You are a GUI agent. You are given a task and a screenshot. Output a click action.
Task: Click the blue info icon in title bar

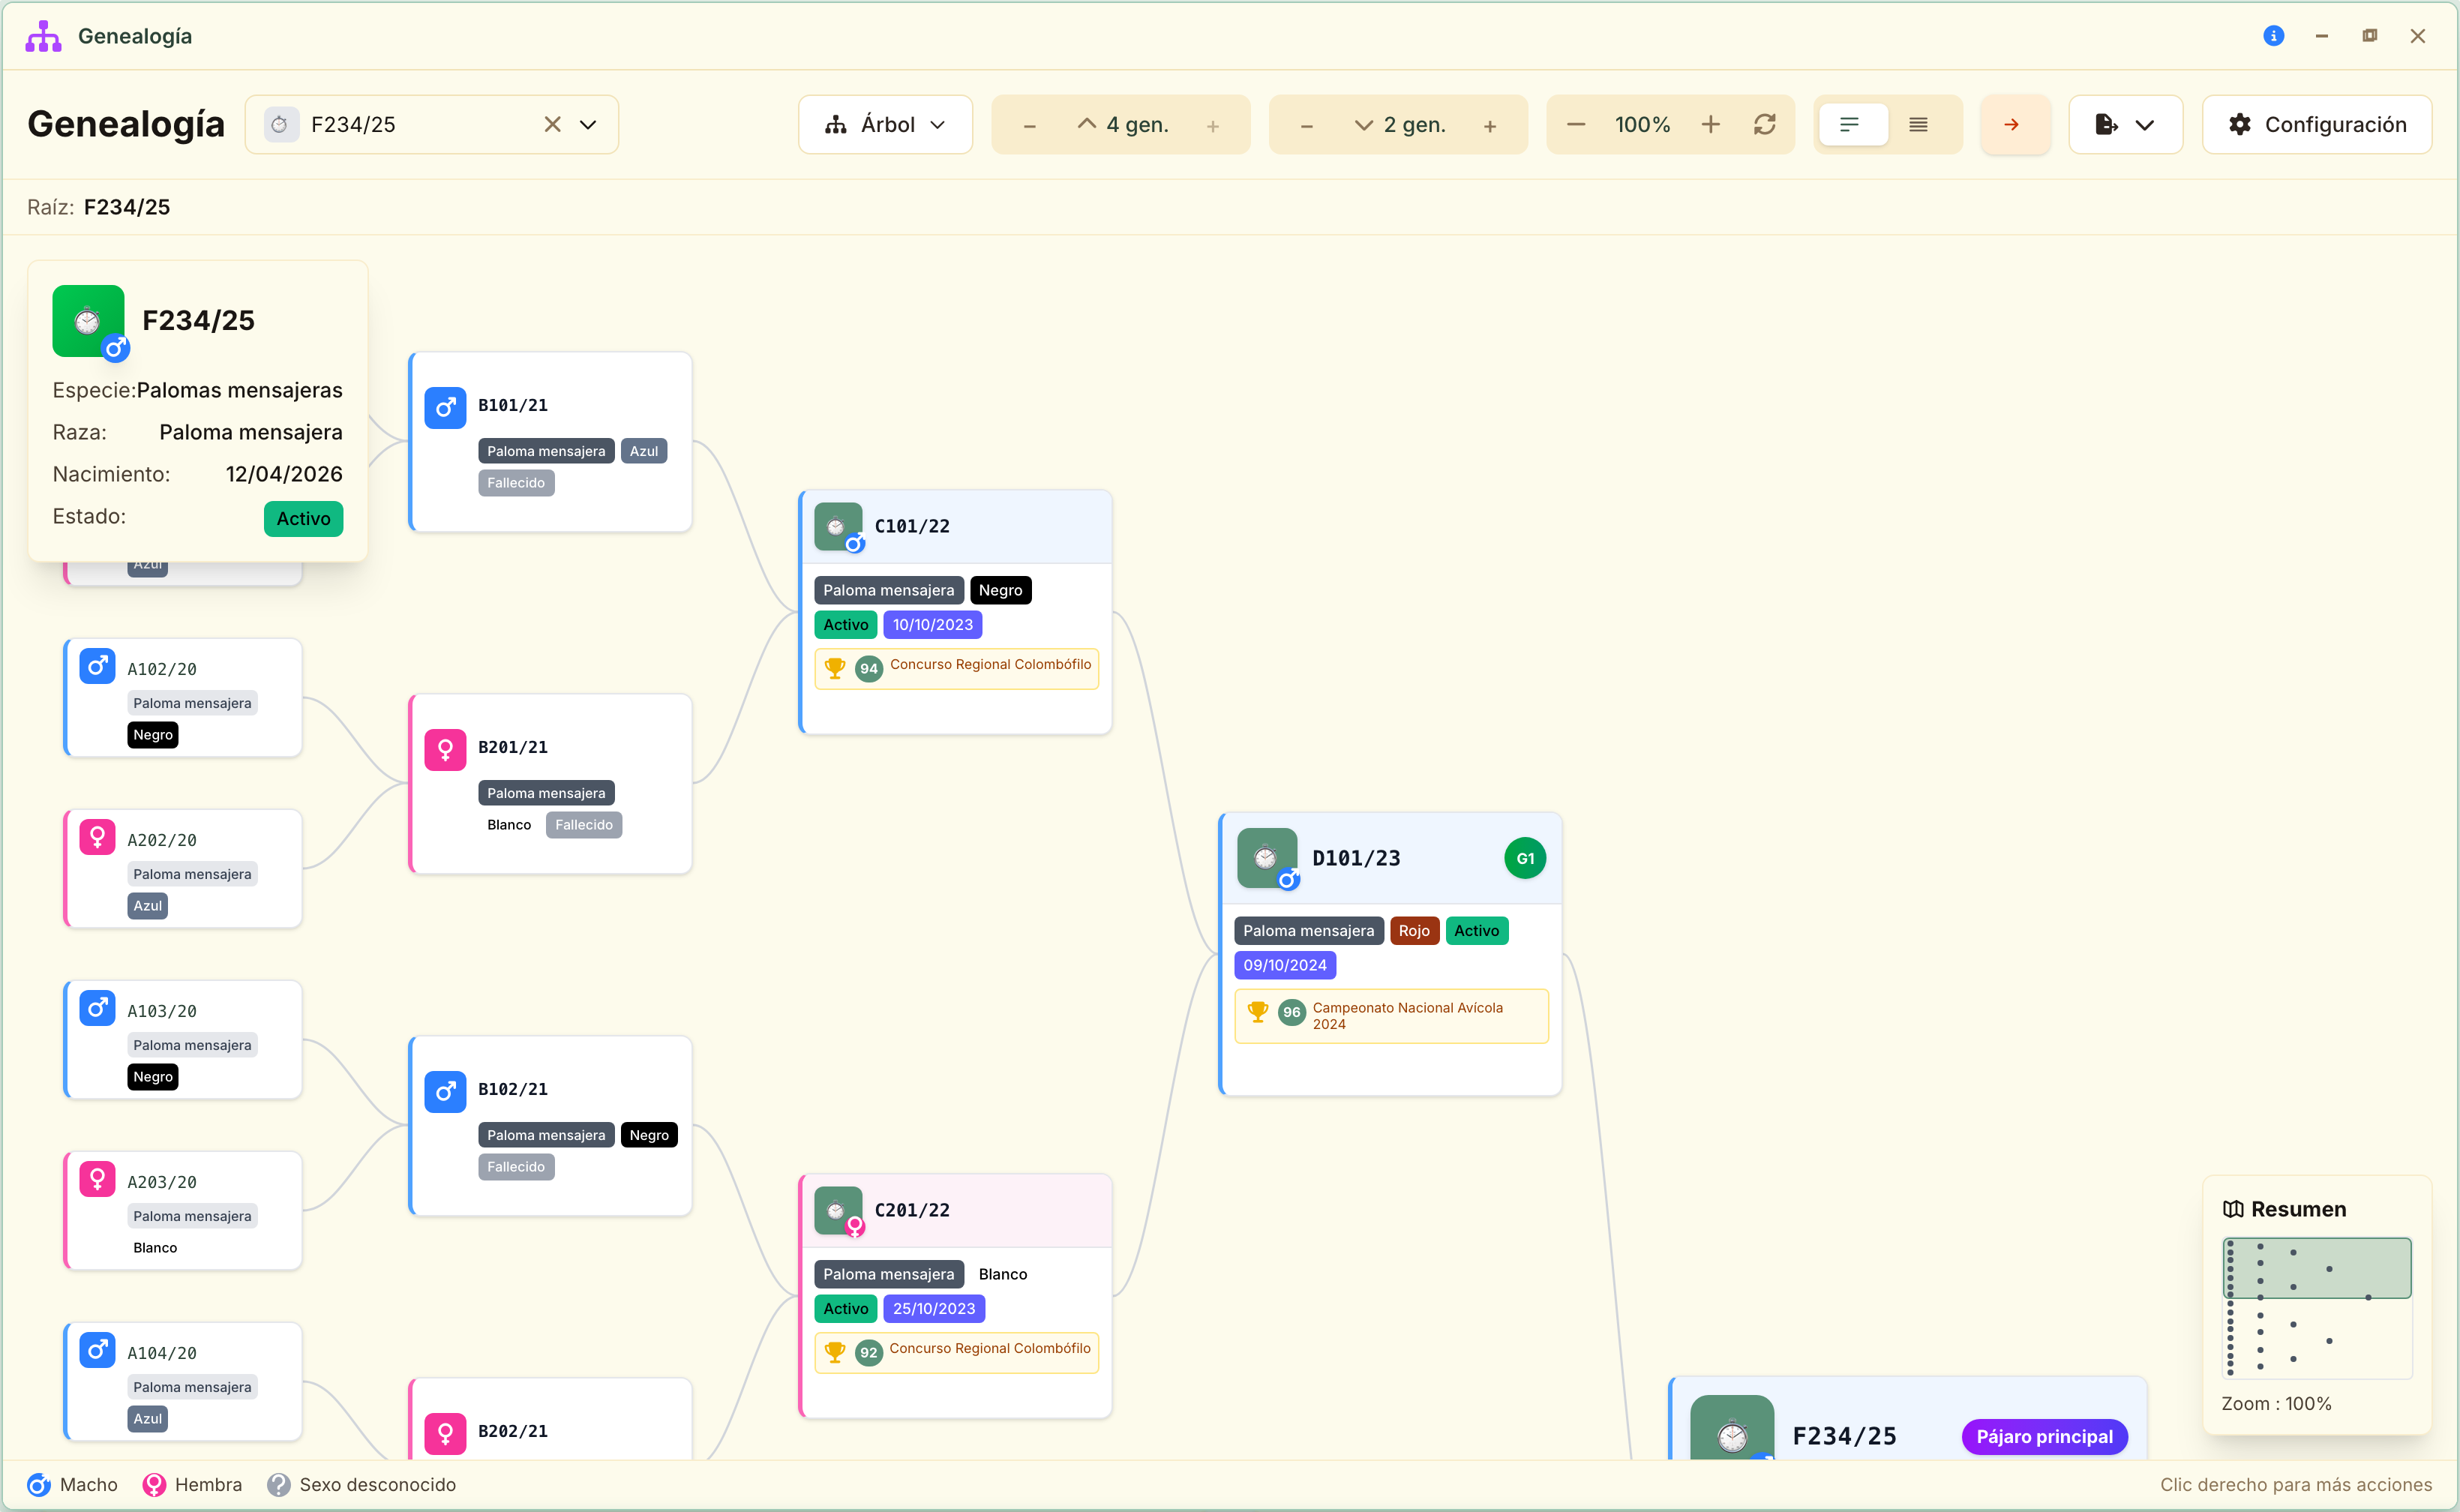pyautogui.click(x=2273, y=36)
